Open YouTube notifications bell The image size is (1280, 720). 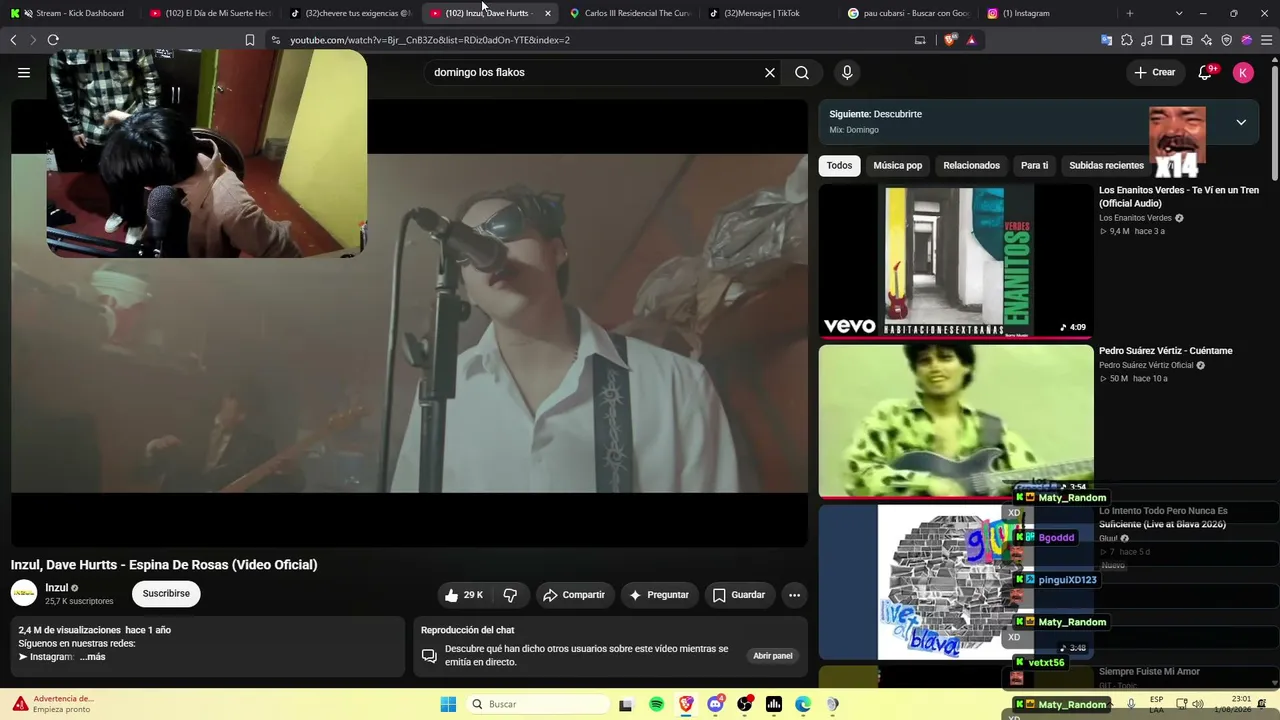tap(1205, 72)
